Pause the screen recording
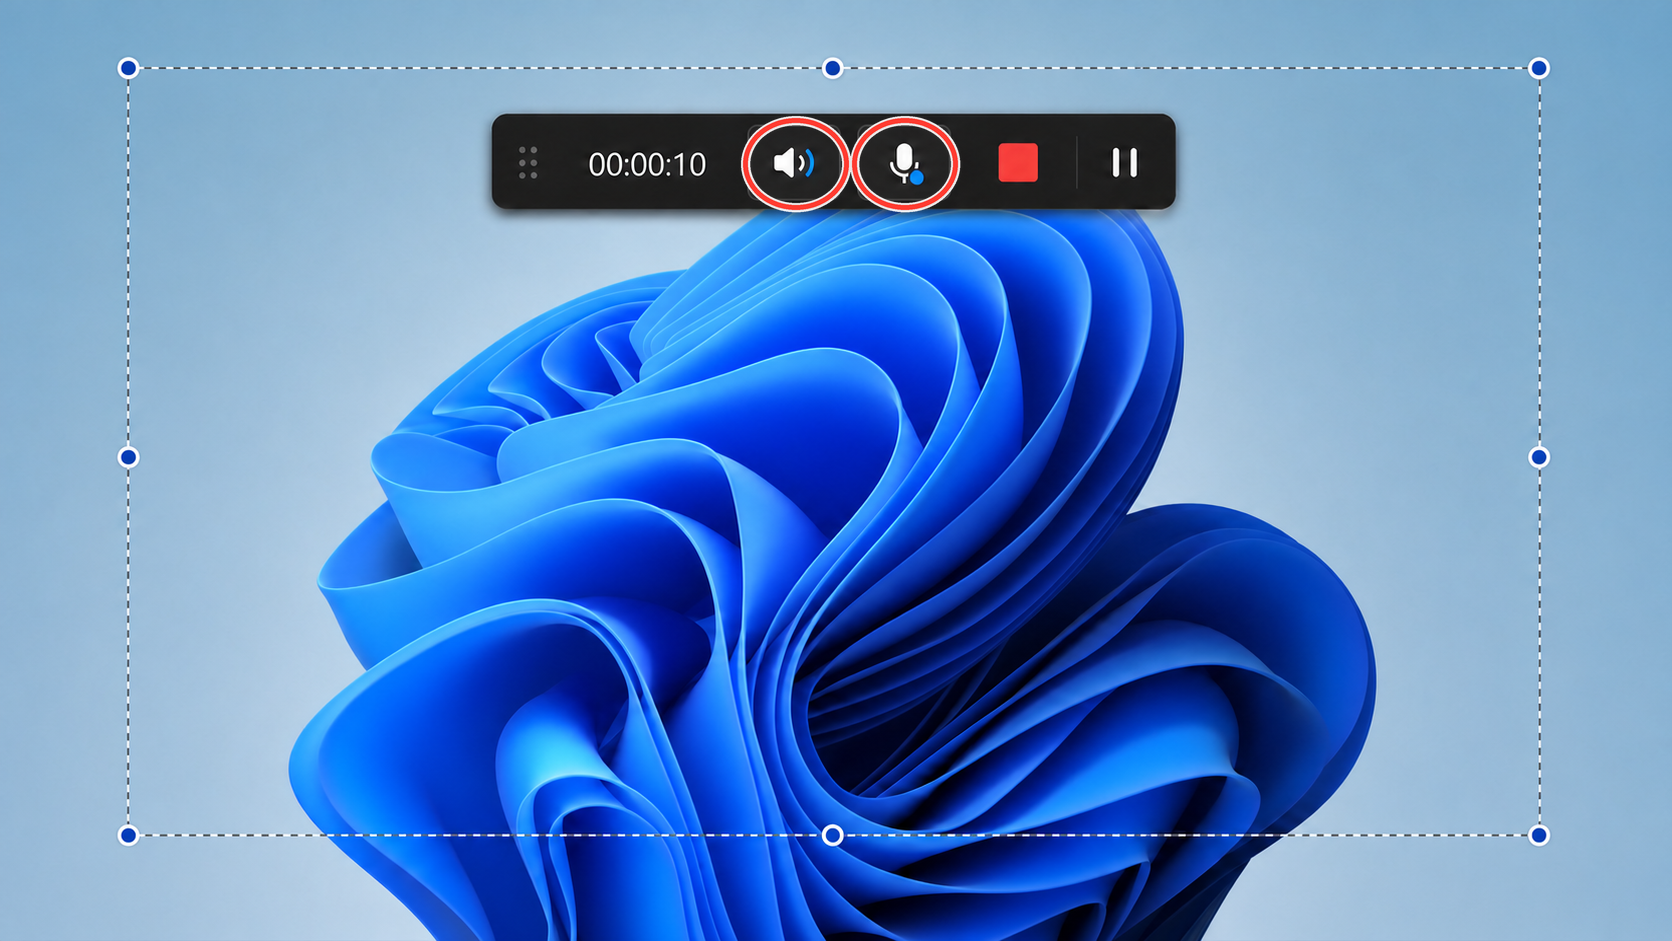This screenshot has height=941, width=1672. (x=1125, y=163)
